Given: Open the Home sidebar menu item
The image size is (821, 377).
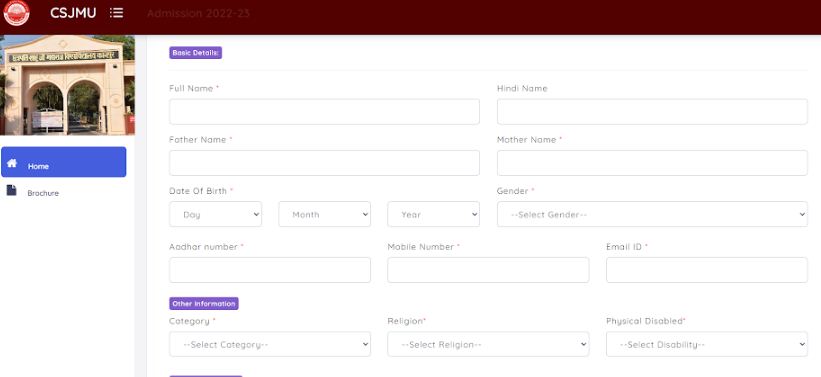Looking at the screenshot, I should [63, 162].
